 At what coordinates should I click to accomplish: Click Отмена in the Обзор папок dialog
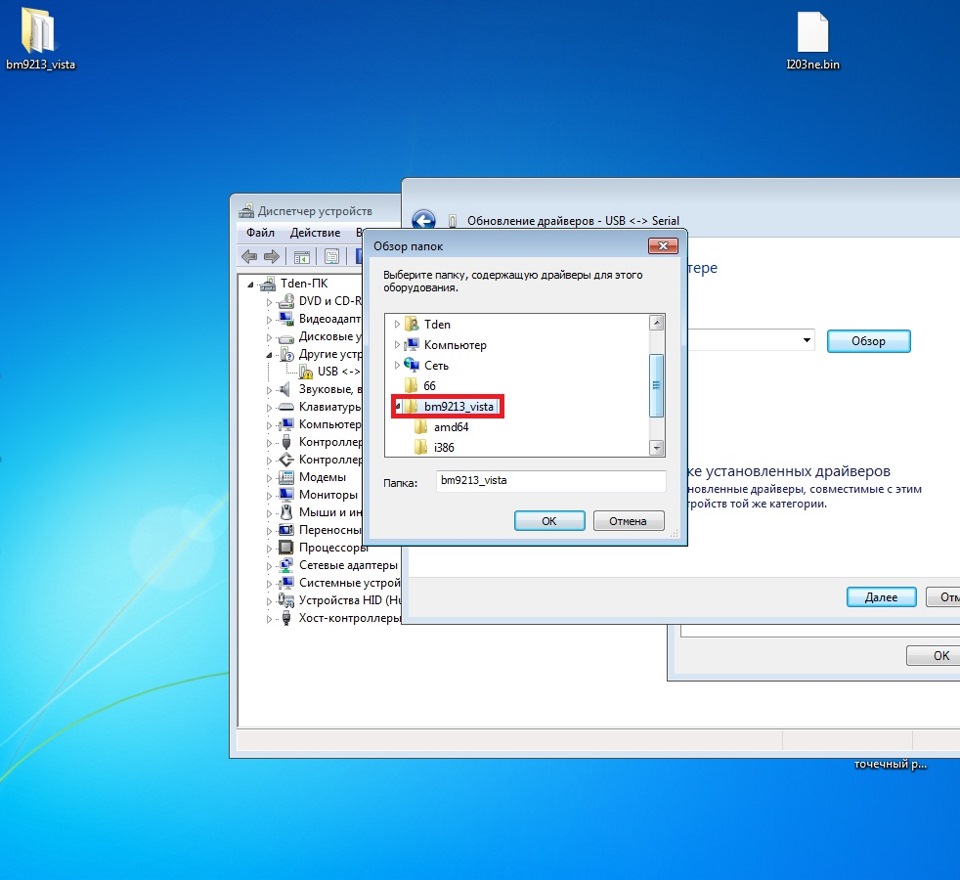[x=628, y=521]
